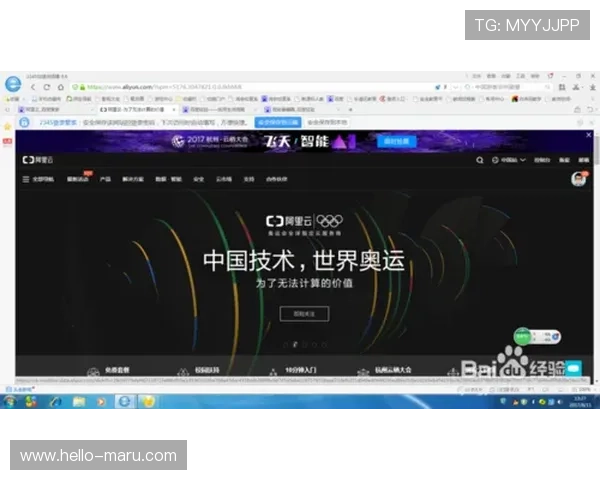Click the green padlock in address bar
The width and height of the screenshot is (600, 480).
pyautogui.click(x=82, y=87)
